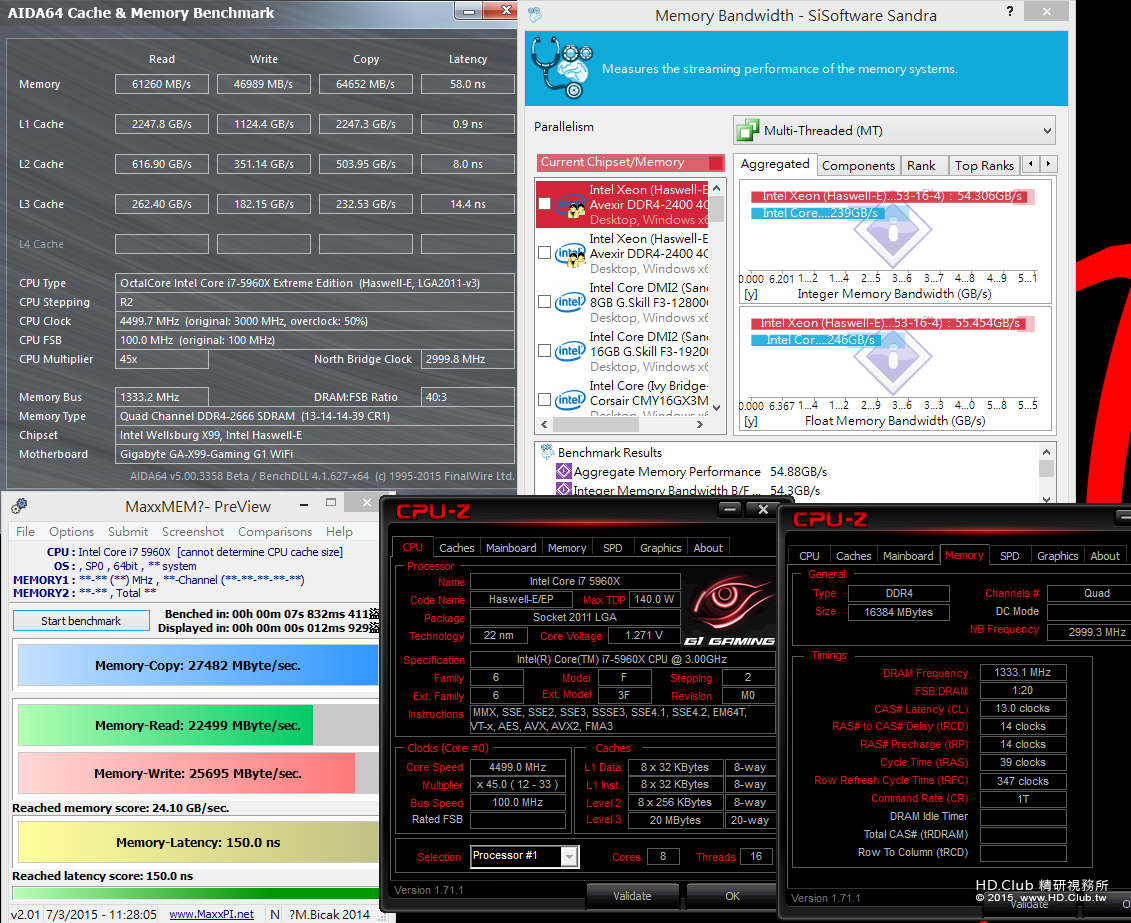Image resolution: width=1131 pixels, height=923 pixels.
Task: Check the 8GB G.Skill F3-12800 entry checkbox
Action: [x=545, y=302]
